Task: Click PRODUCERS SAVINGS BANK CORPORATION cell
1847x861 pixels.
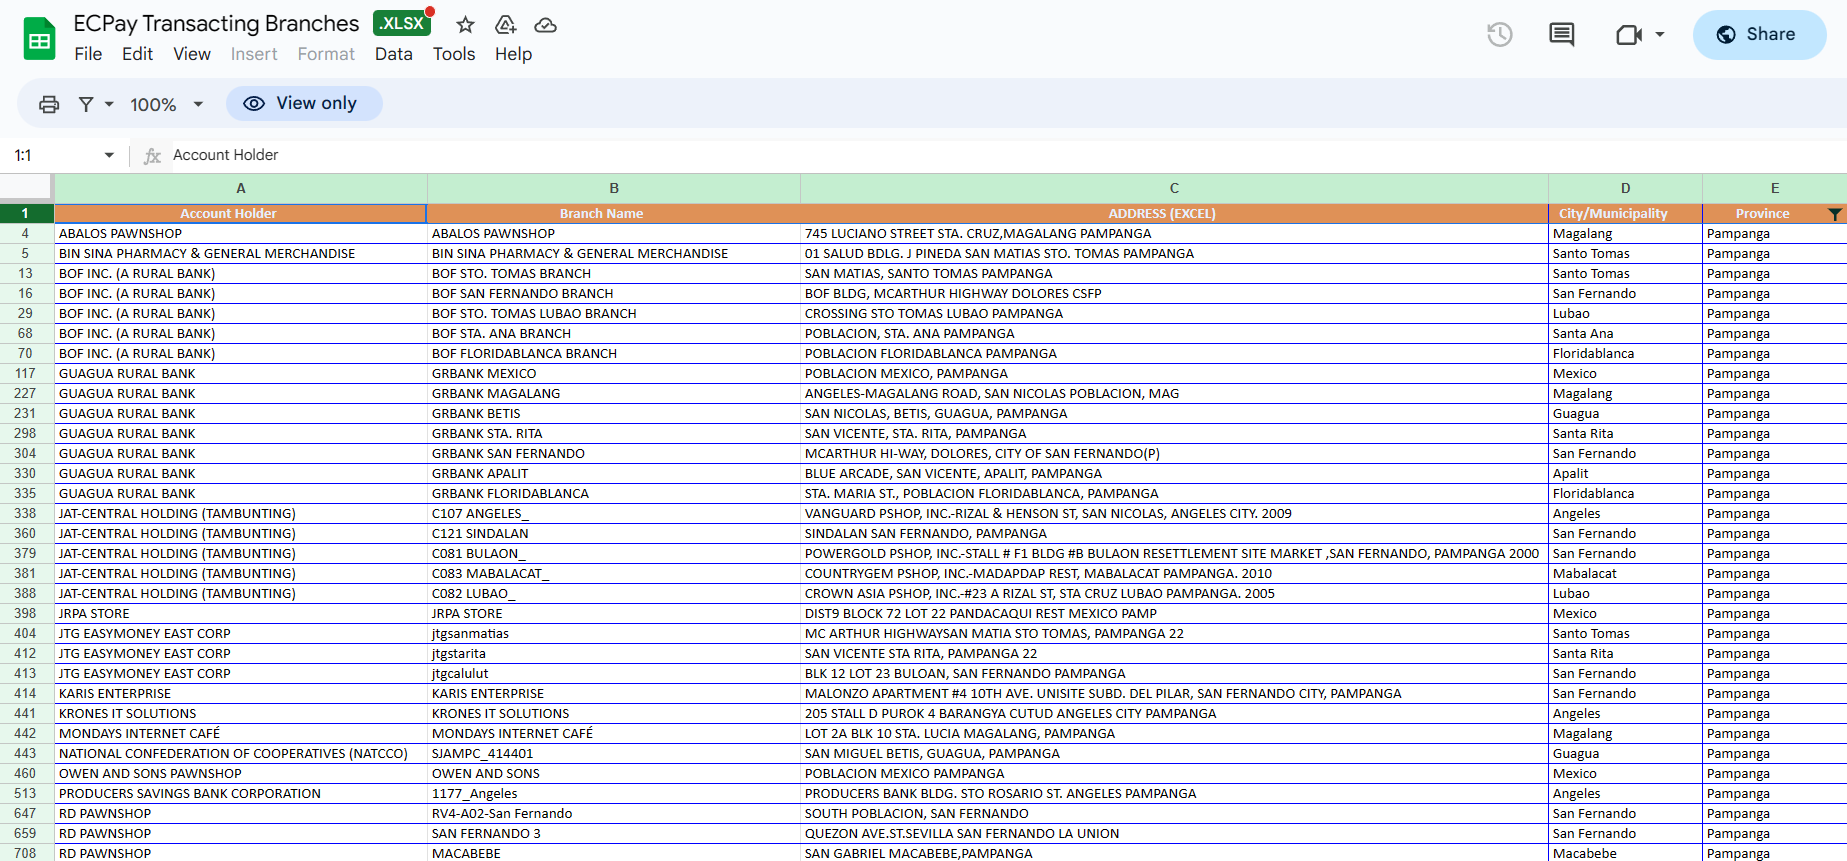Action: point(241,794)
